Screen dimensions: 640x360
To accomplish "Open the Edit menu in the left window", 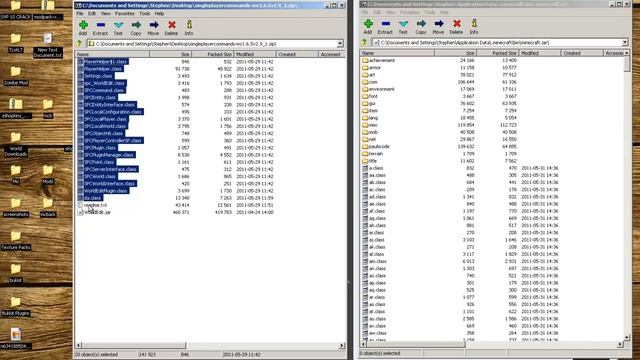I will (92, 13).
